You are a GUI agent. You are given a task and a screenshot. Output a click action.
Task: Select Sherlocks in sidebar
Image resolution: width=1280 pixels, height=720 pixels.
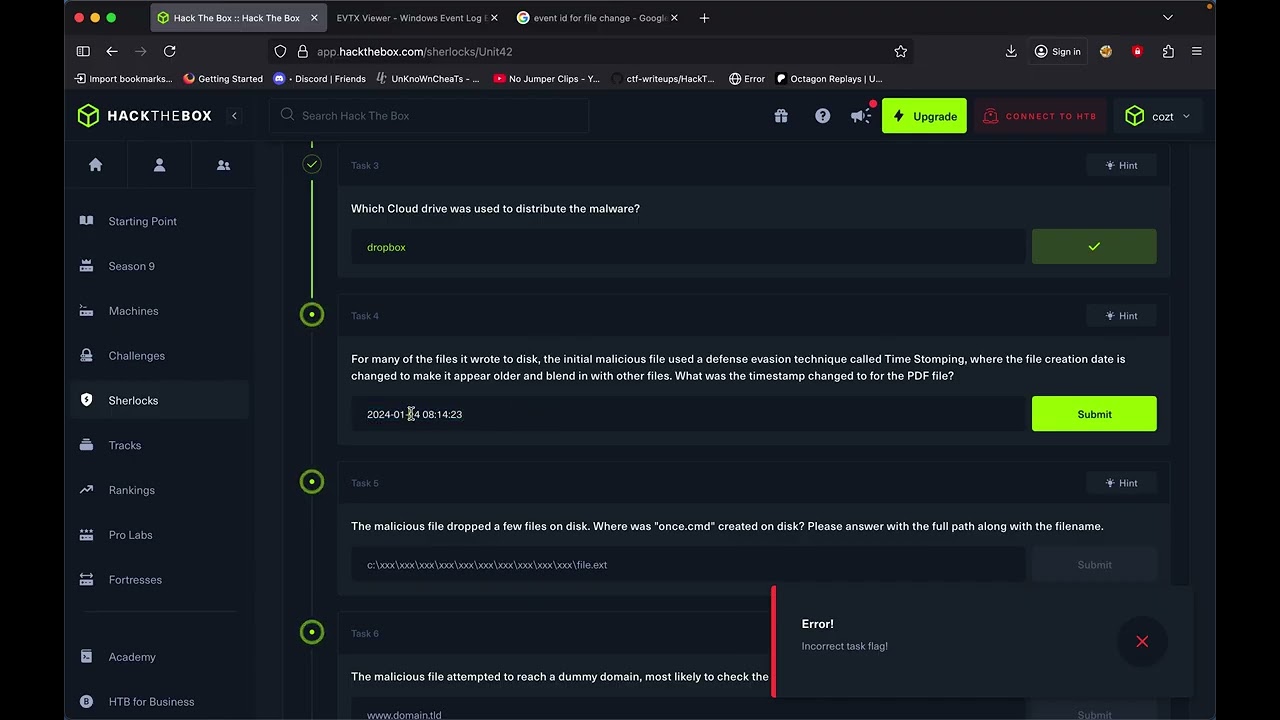coord(157,400)
